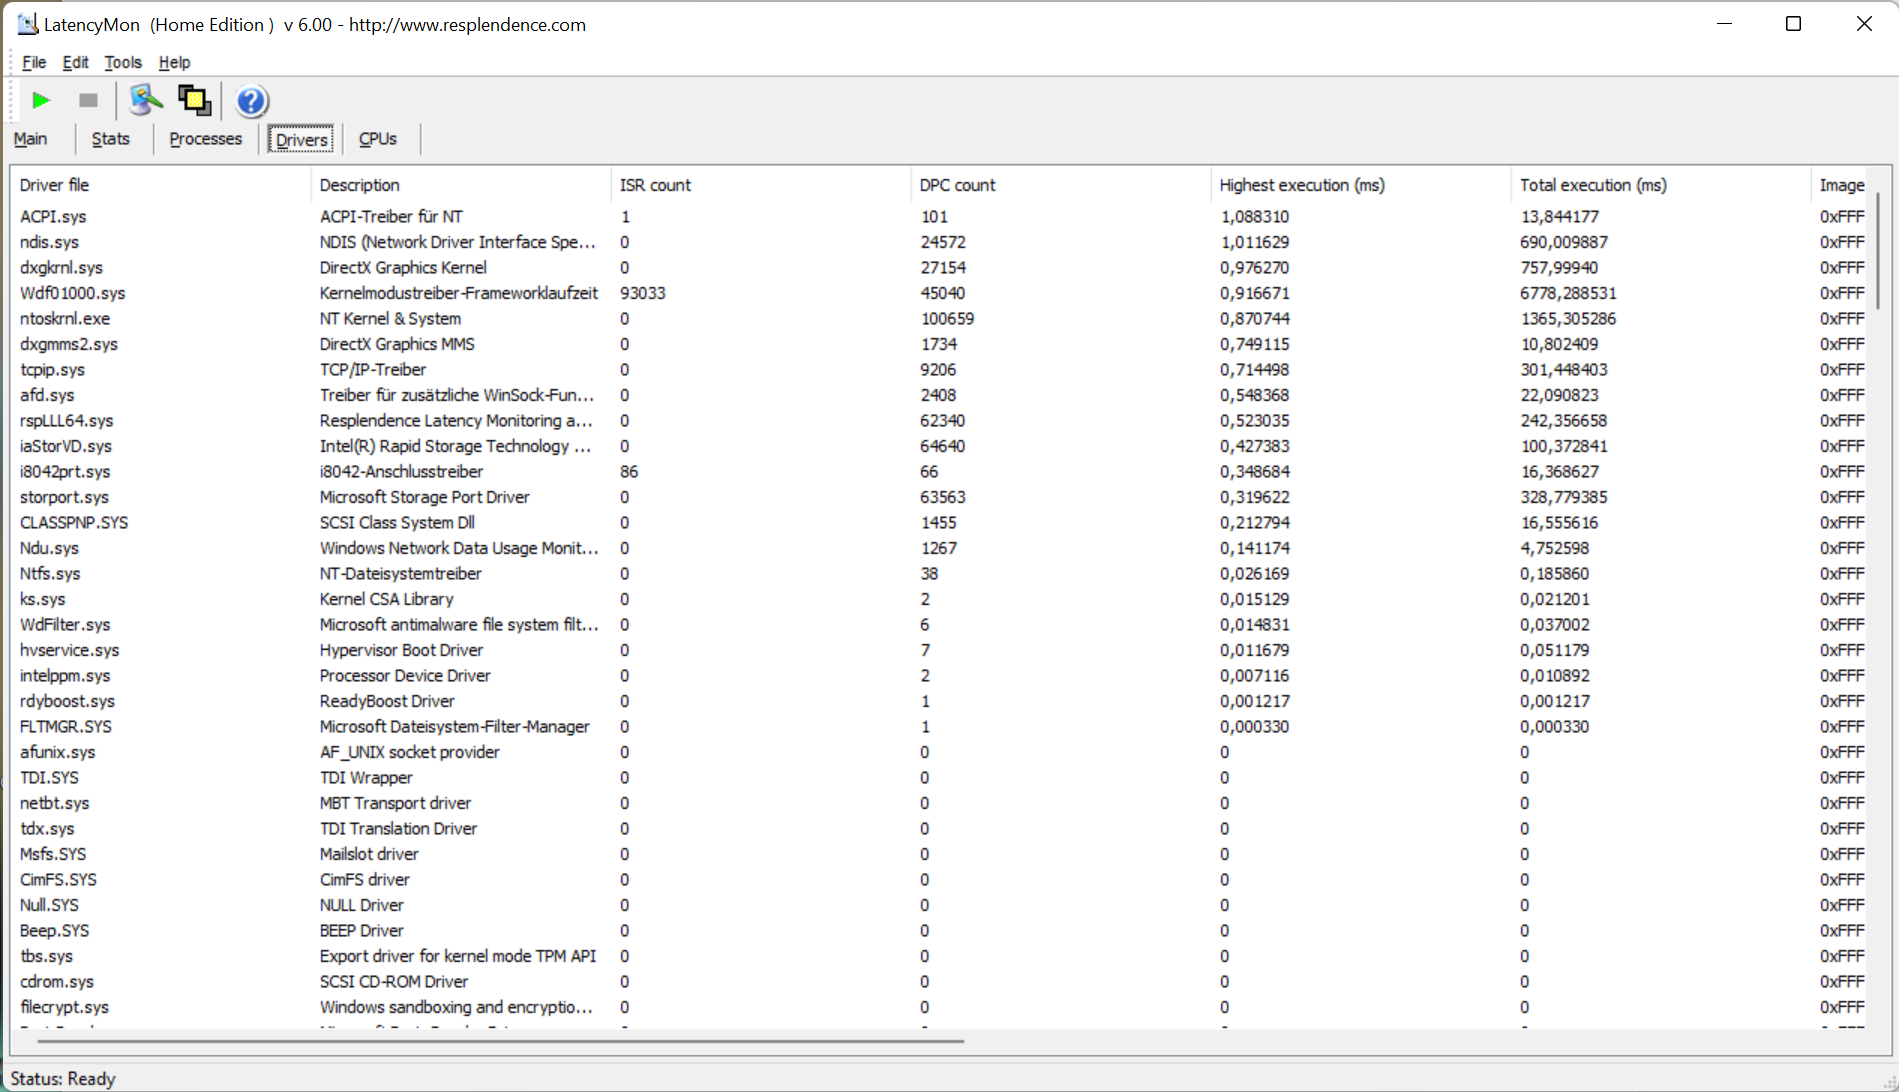Viewport: 1899px width, 1092px height.
Task: Switch to the Processes tab
Action: pyautogui.click(x=206, y=139)
